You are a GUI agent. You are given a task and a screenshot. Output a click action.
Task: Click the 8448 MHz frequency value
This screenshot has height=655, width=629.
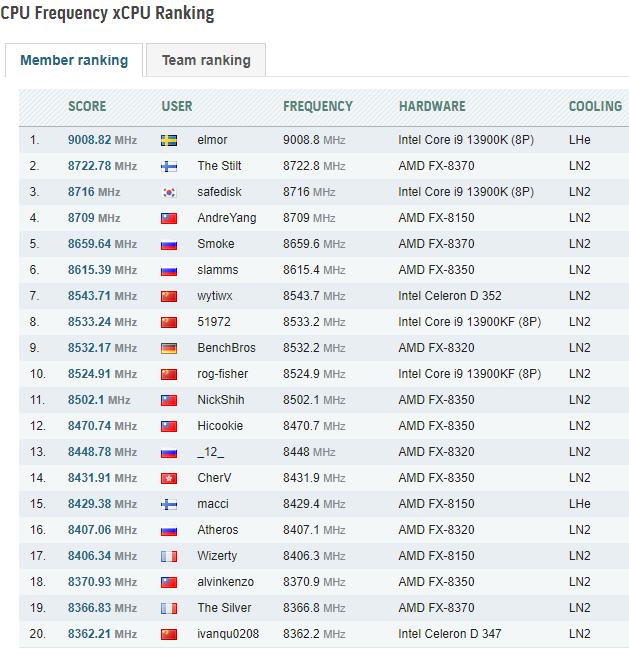[x=309, y=452]
